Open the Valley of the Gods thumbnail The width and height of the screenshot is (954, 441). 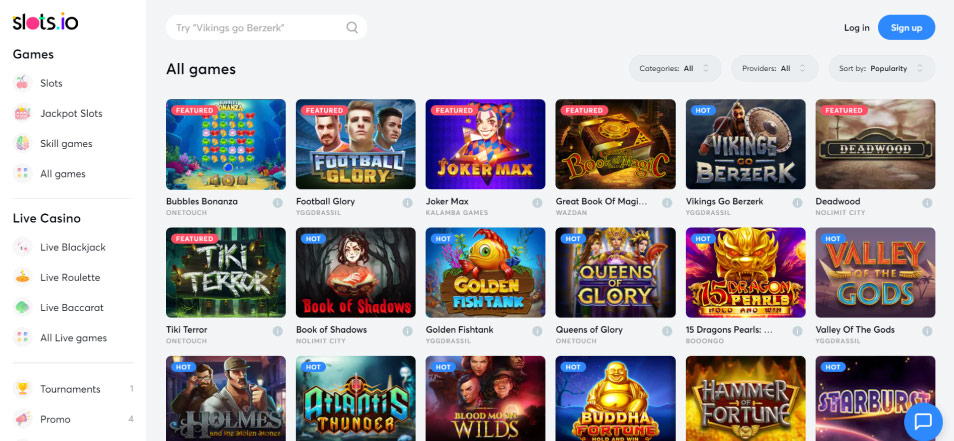(875, 273)
